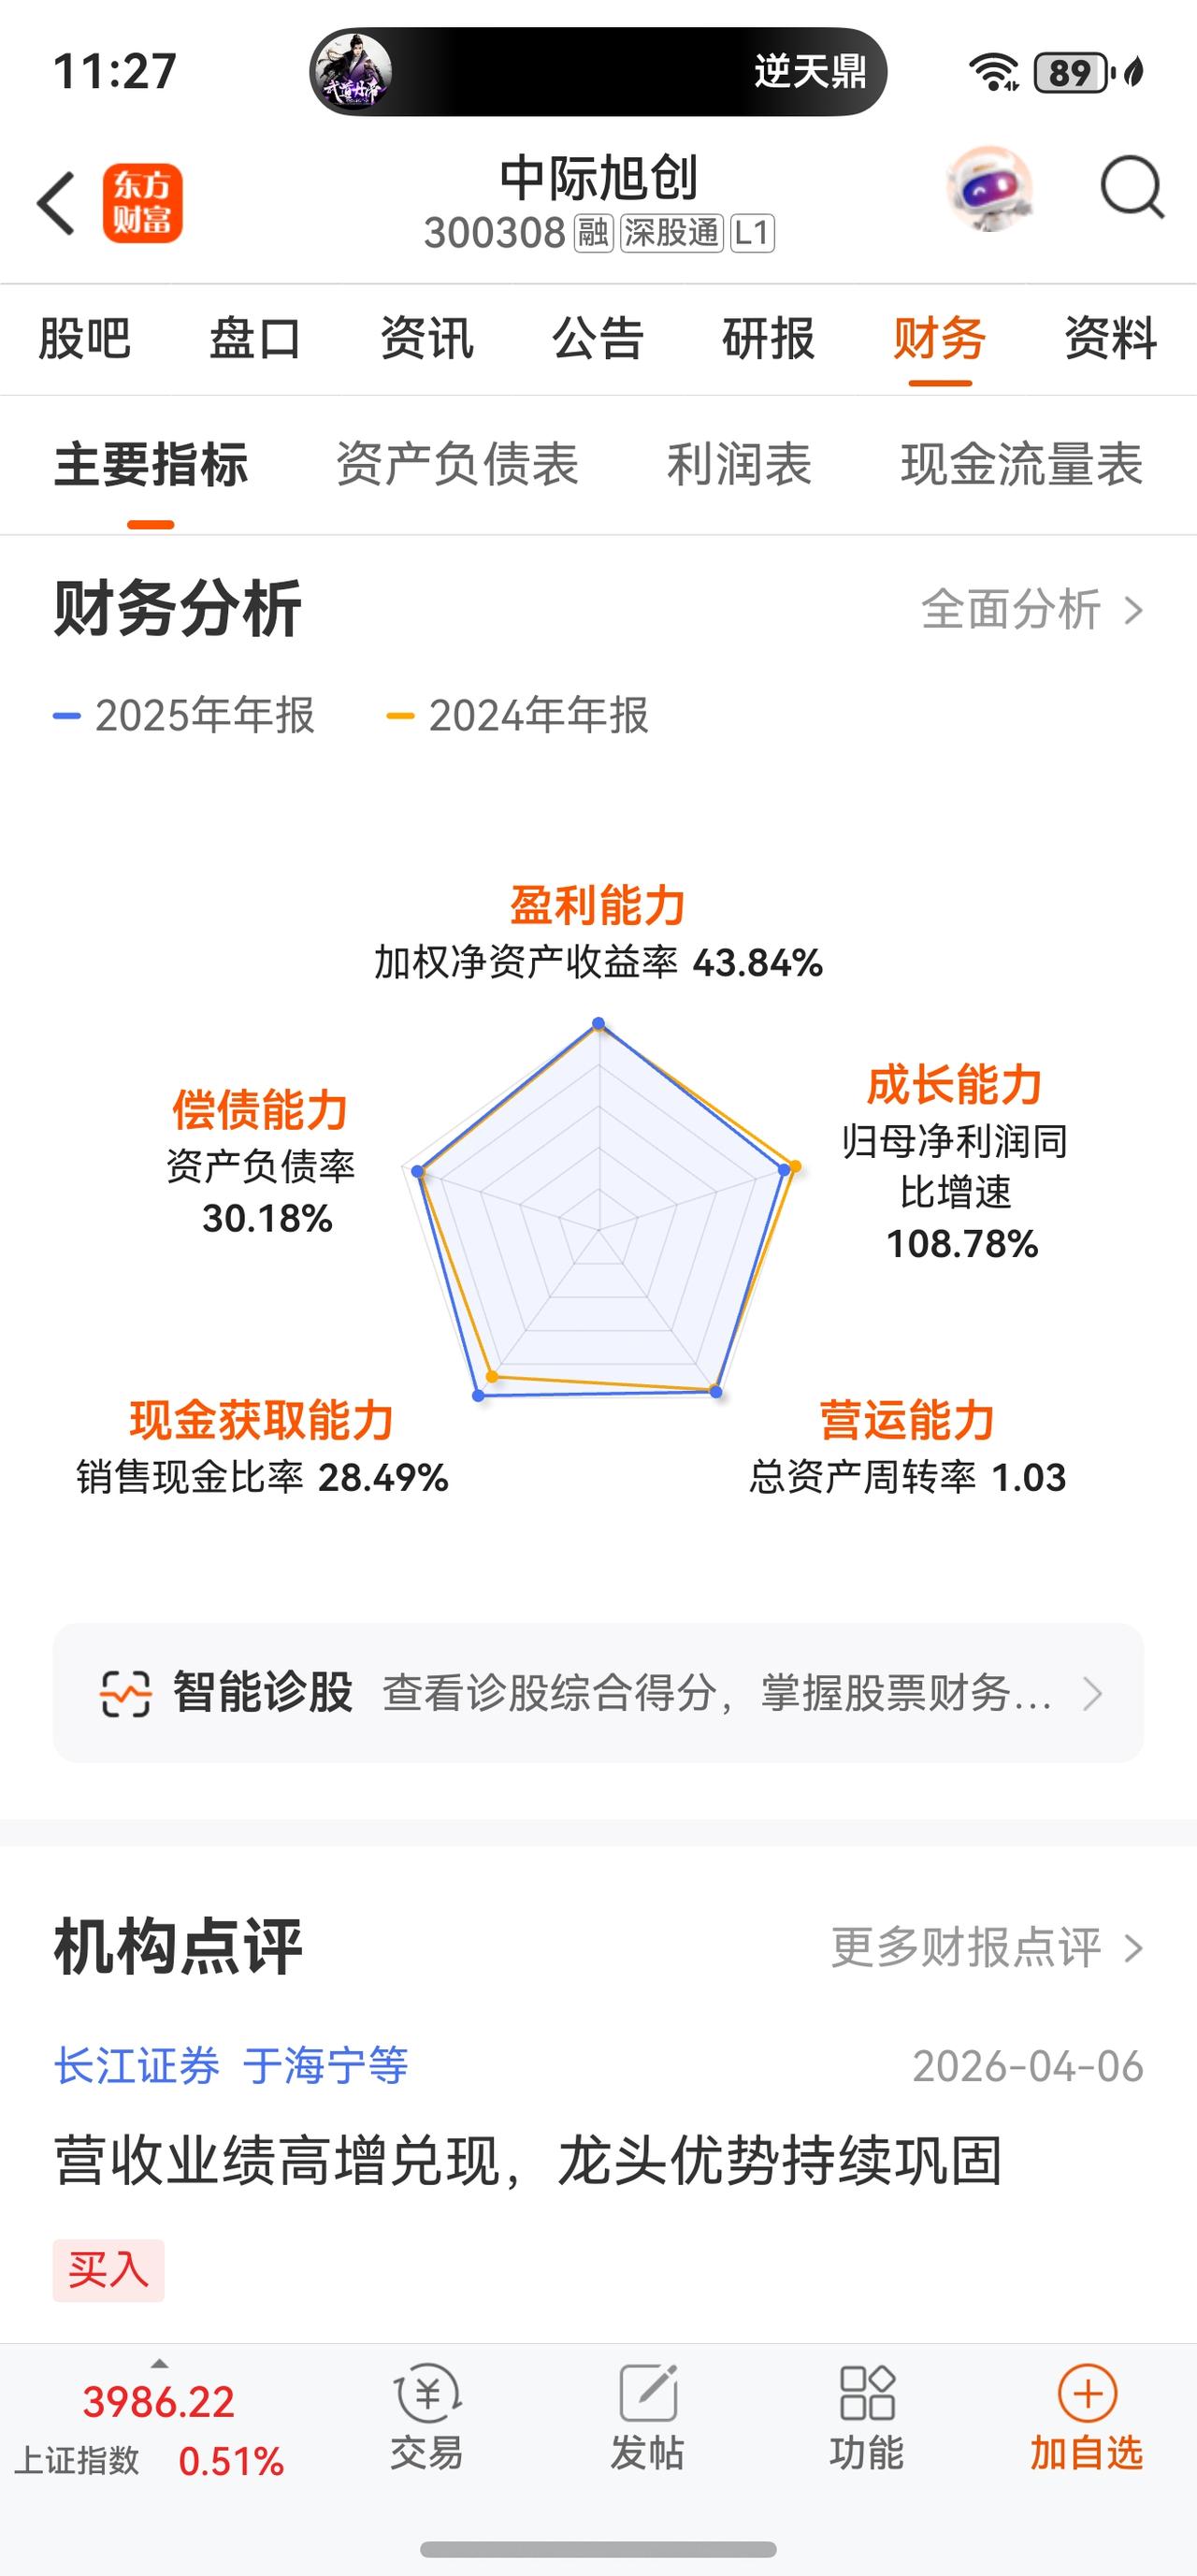The width and height of the screenshot is (1197, 2576).
Task: Expand the 上证指数 ticker arrow
Action: [159, 2364]
